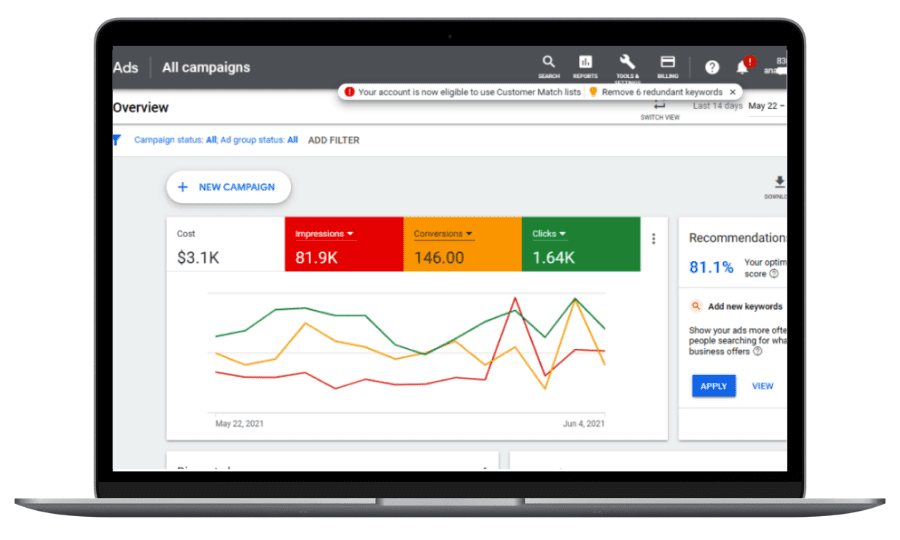Open the Search tool in header

click(548, 65)
